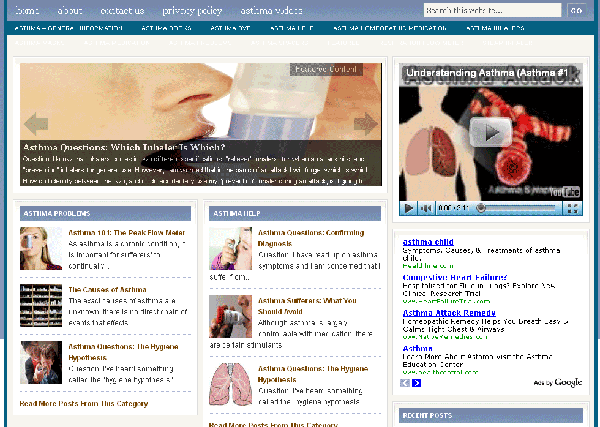The height and width of the screenshot is (427, 600).
Task: Open the 'Asthma Attack Remedy' ad link
Action: click(449, 313)
